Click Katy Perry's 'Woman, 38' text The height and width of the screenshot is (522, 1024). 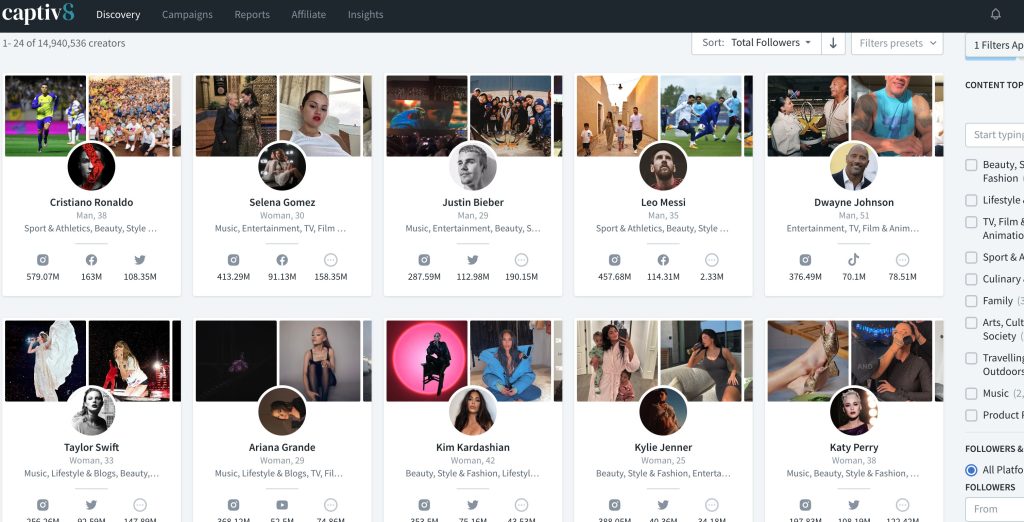click(x=854, y=461)
